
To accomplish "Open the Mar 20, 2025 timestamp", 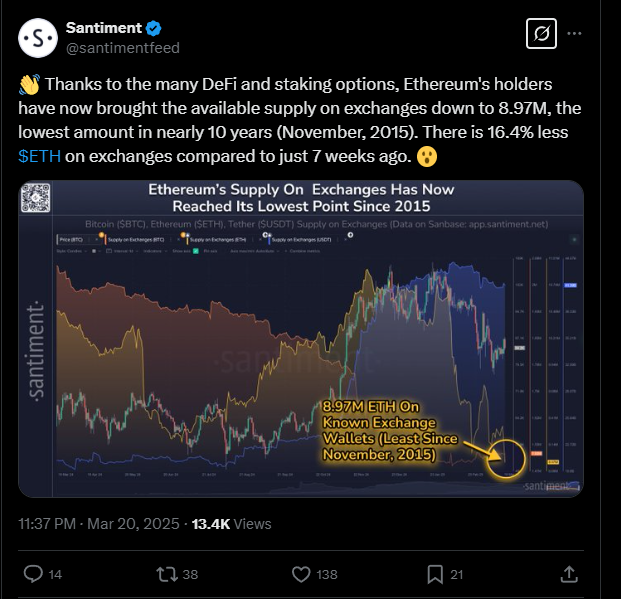I will point(136,523).
